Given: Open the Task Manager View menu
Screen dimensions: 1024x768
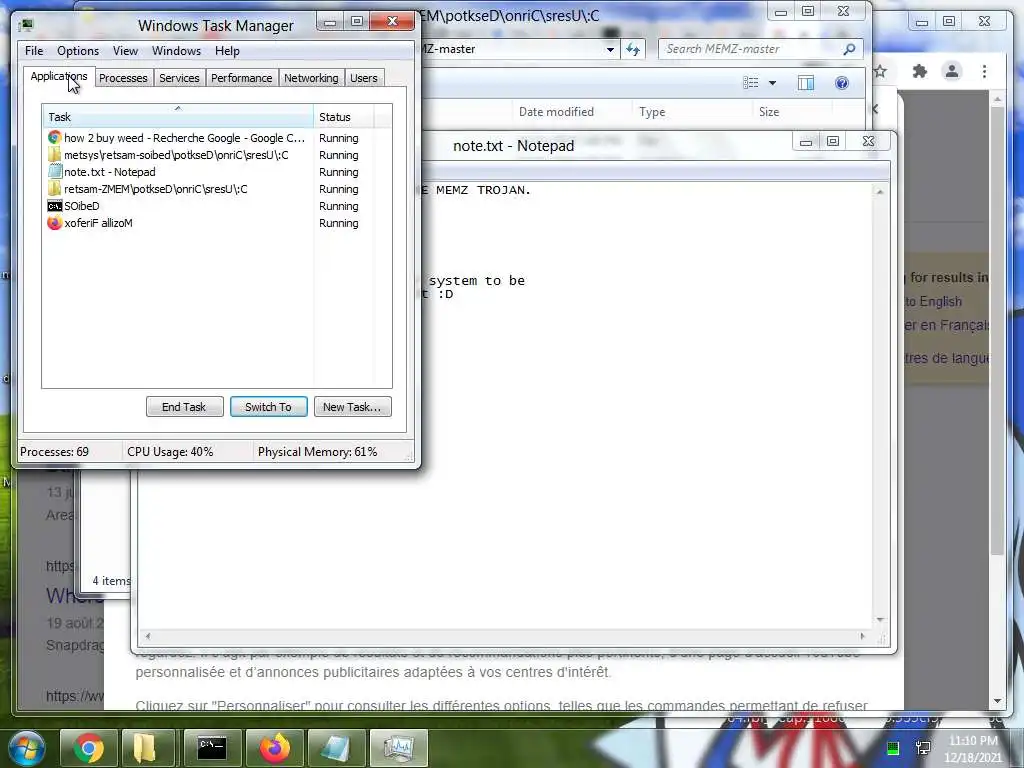Looking at the screenshot, I should coord(125,51).
